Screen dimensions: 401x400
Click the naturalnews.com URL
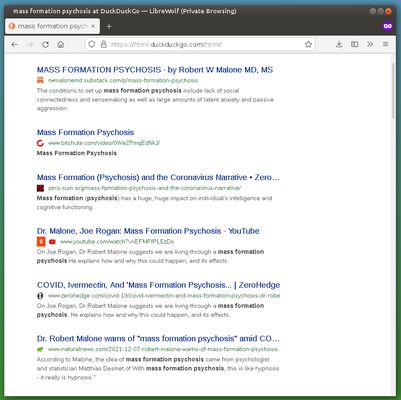(164, 349)
